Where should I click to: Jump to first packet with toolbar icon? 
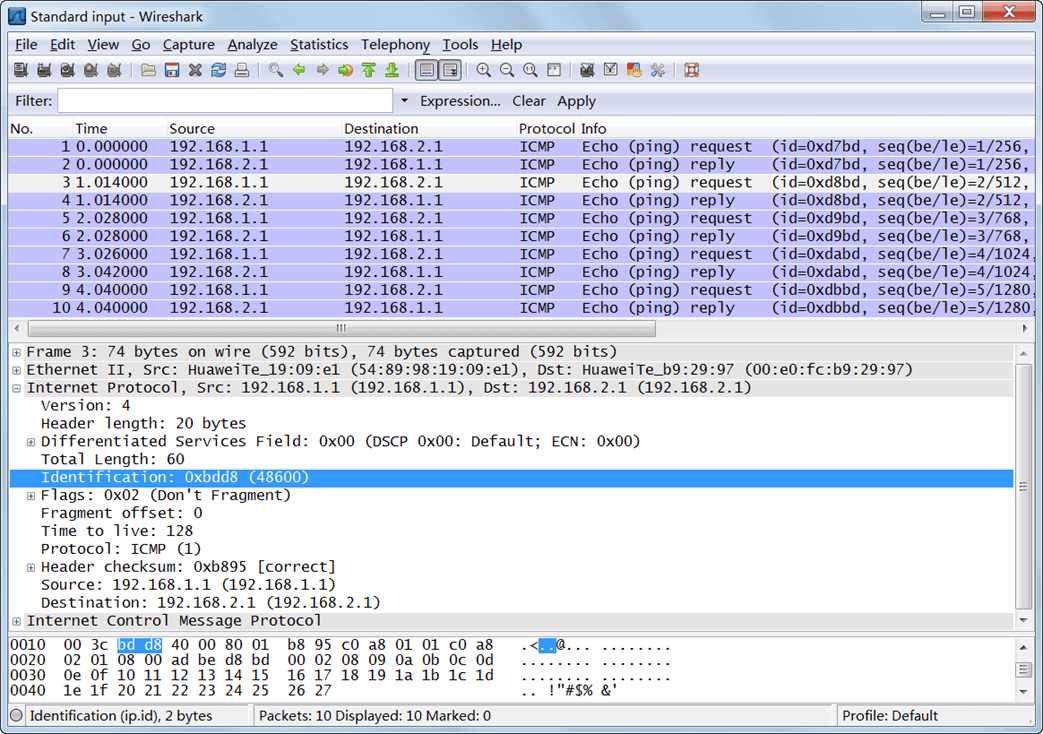point(369,70)
